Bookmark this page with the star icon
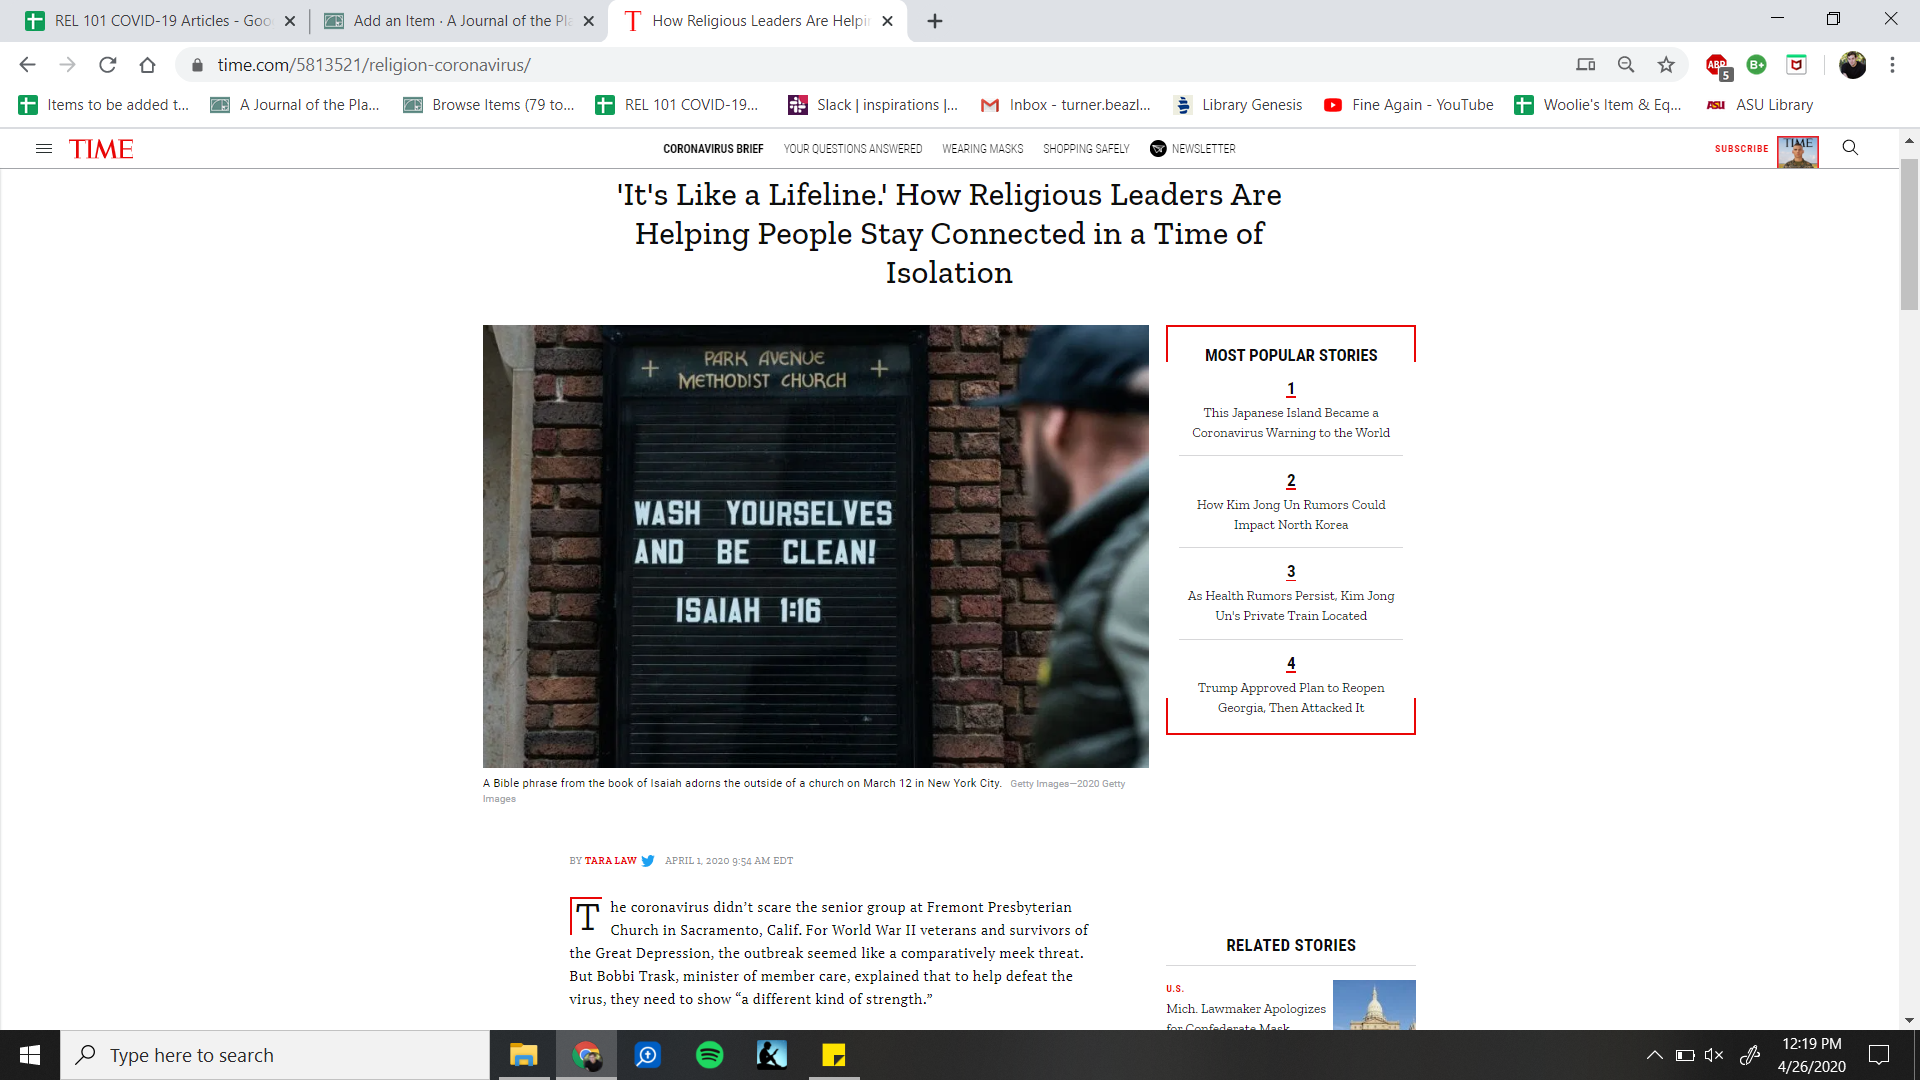 click(1666, 65)
